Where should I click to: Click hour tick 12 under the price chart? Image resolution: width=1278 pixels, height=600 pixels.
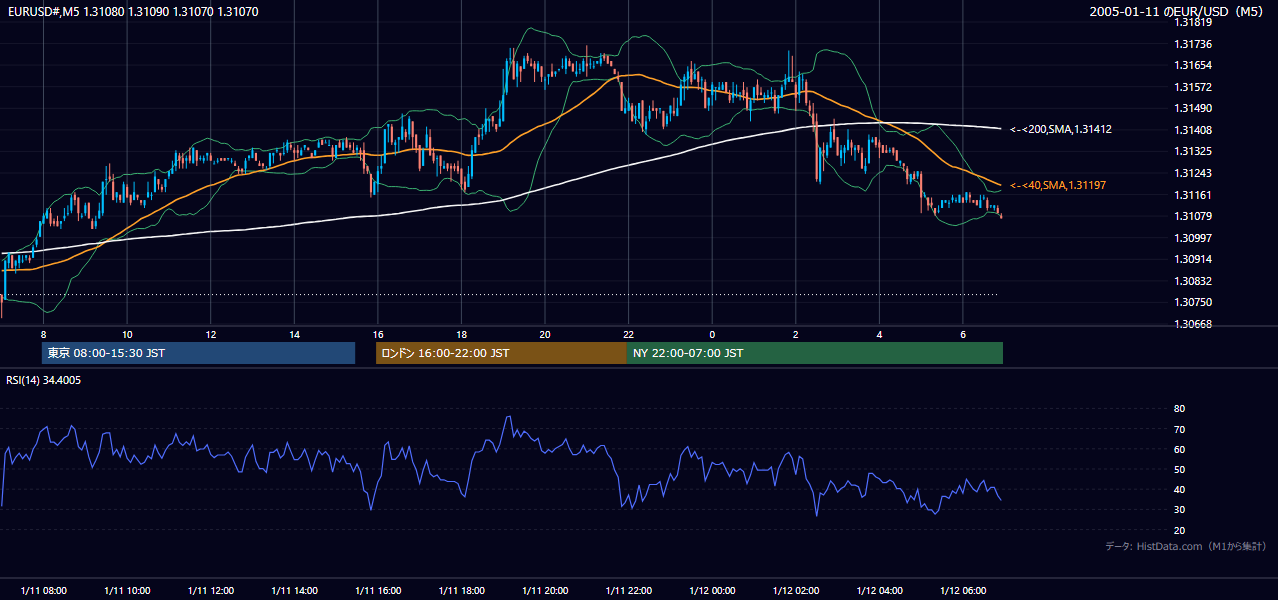pos(210,334)
